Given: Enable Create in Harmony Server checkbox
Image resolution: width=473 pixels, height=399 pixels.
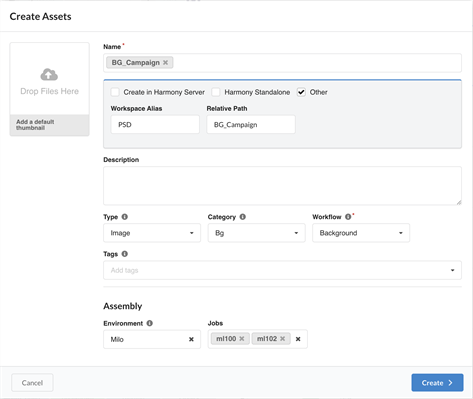Looking at the screenshot, I should pos(115,92).
